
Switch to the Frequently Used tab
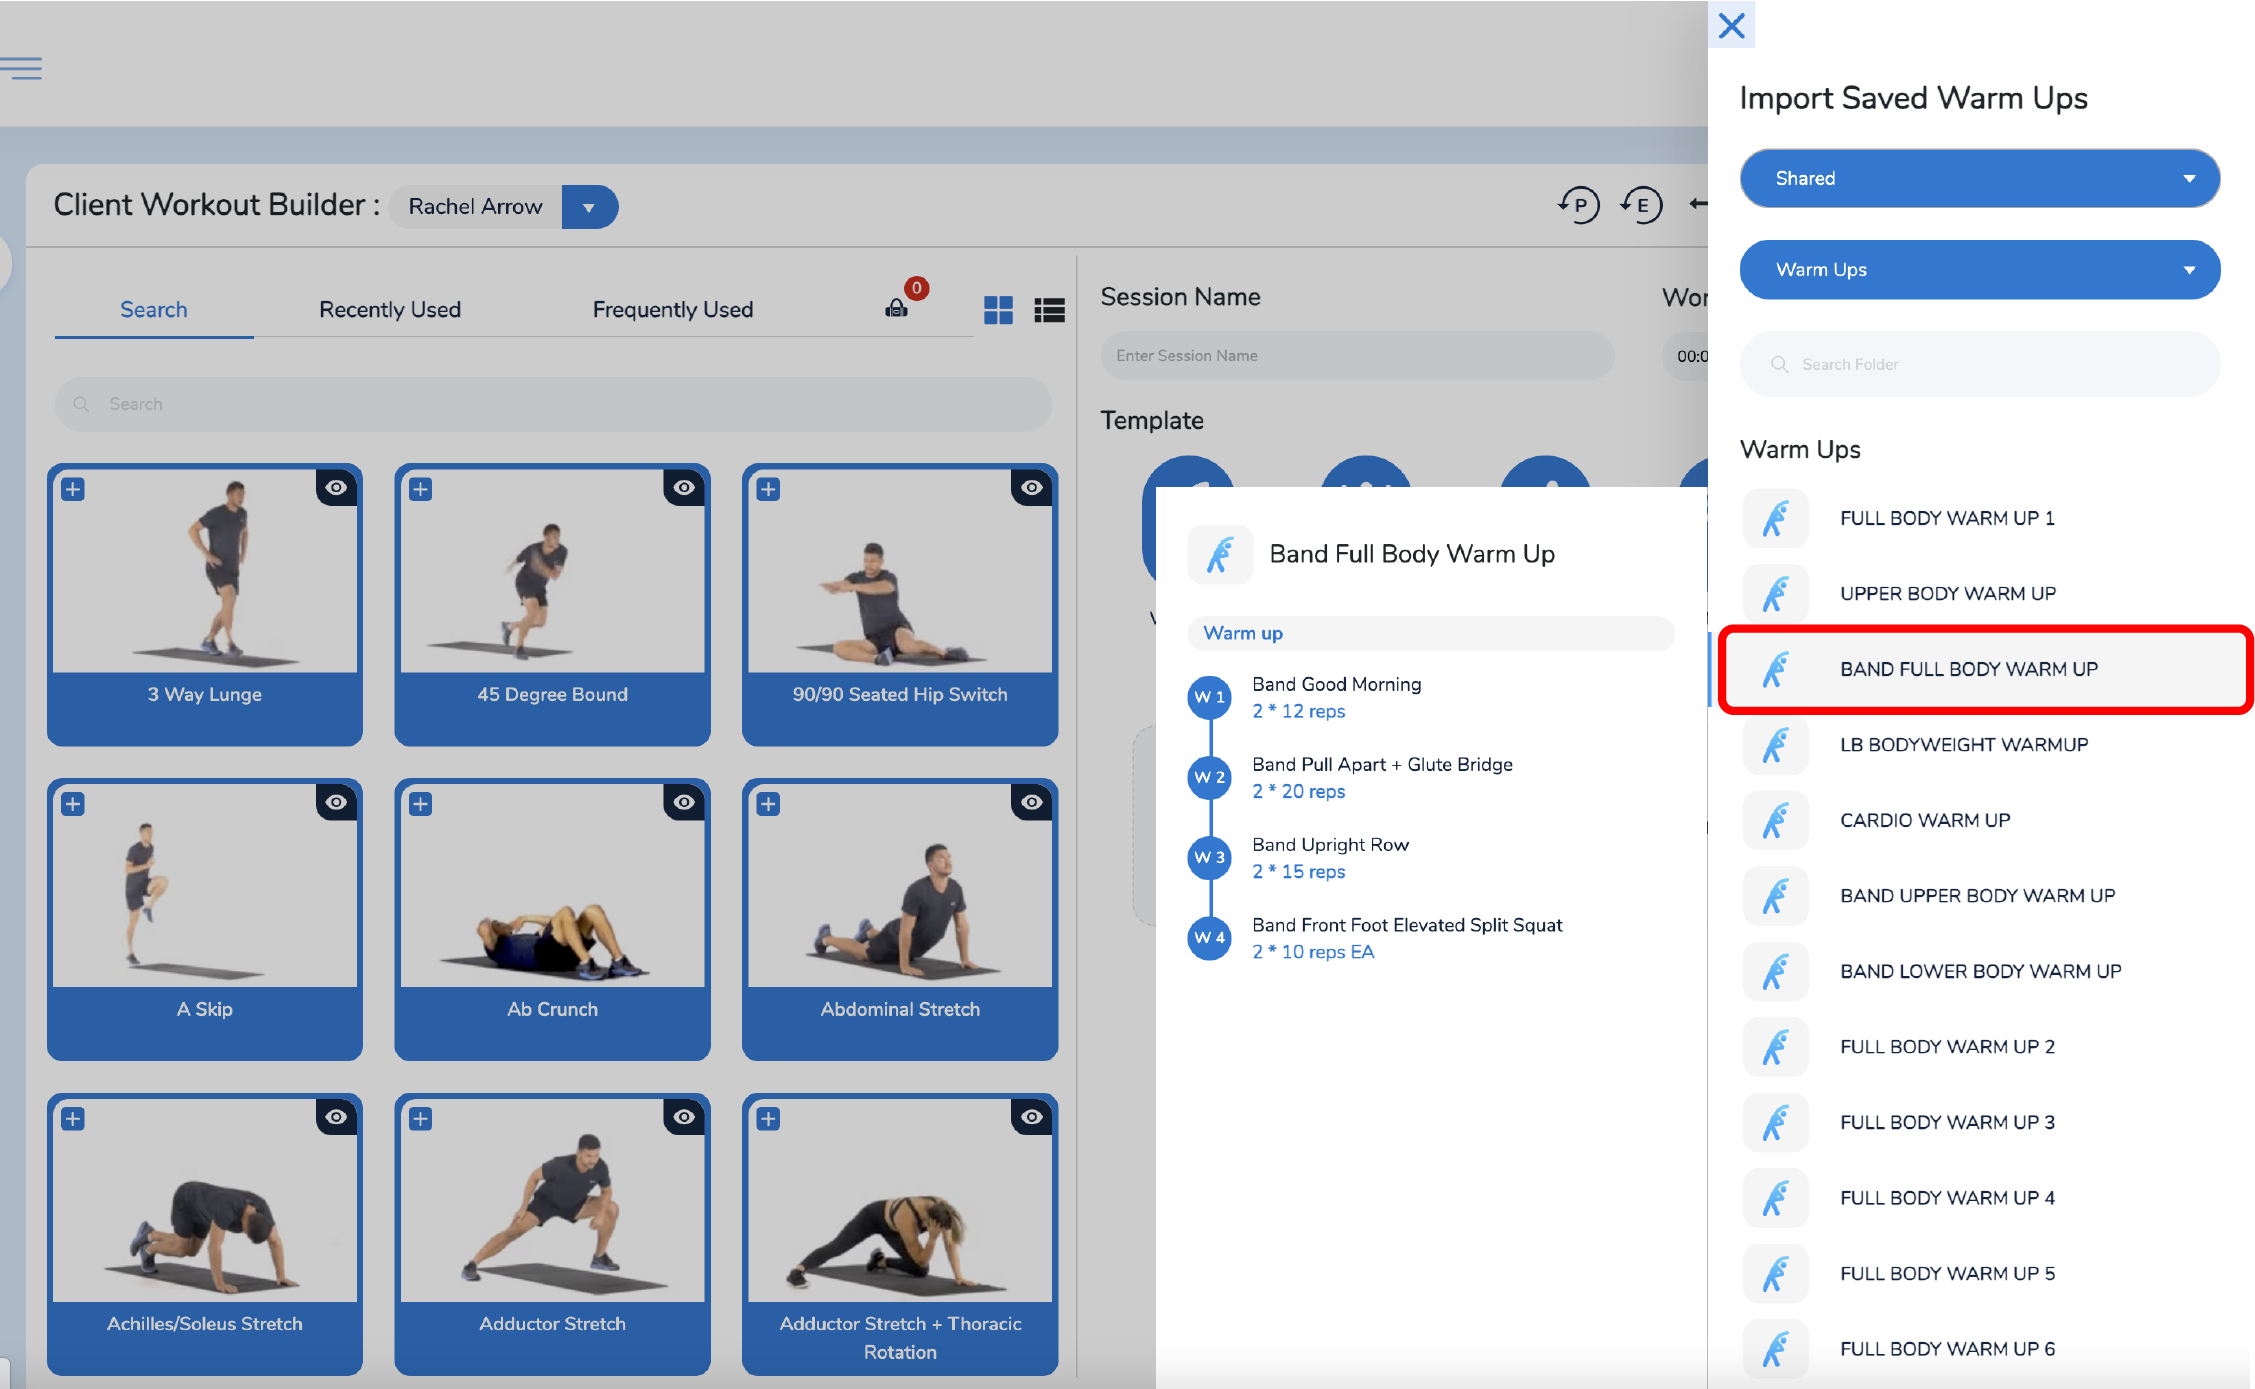pos(673,310)
